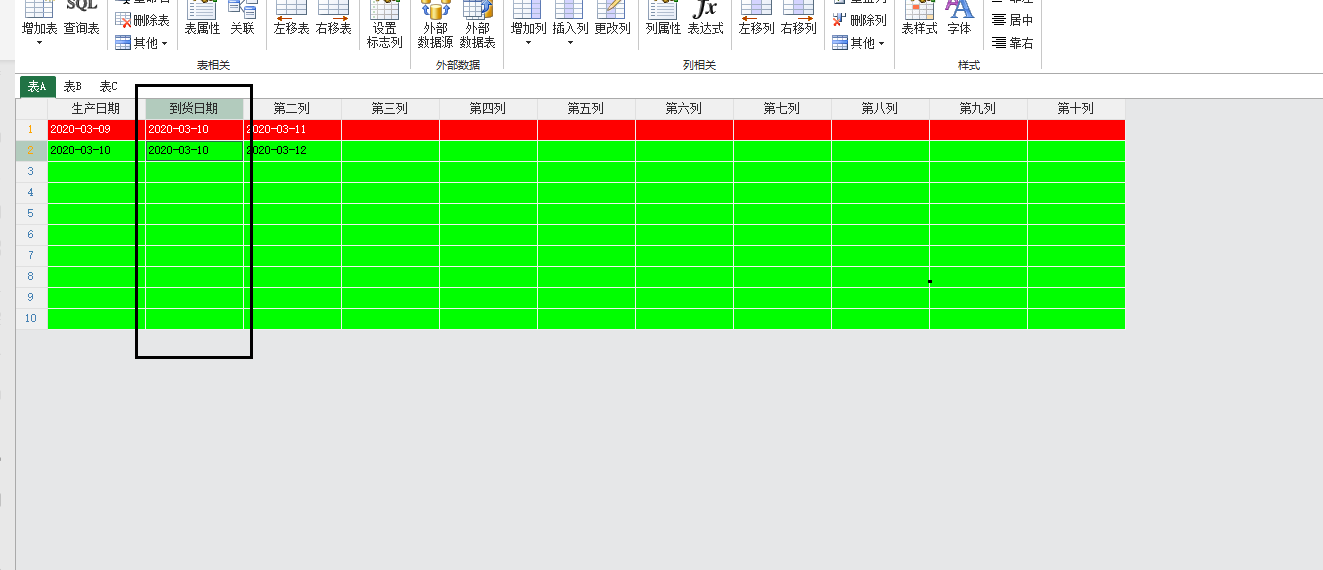Viewport: 1323px width, 570px height.
Task: Click the 表样式 table style icon
Action: pyautogui.click(x=919, y=18)
